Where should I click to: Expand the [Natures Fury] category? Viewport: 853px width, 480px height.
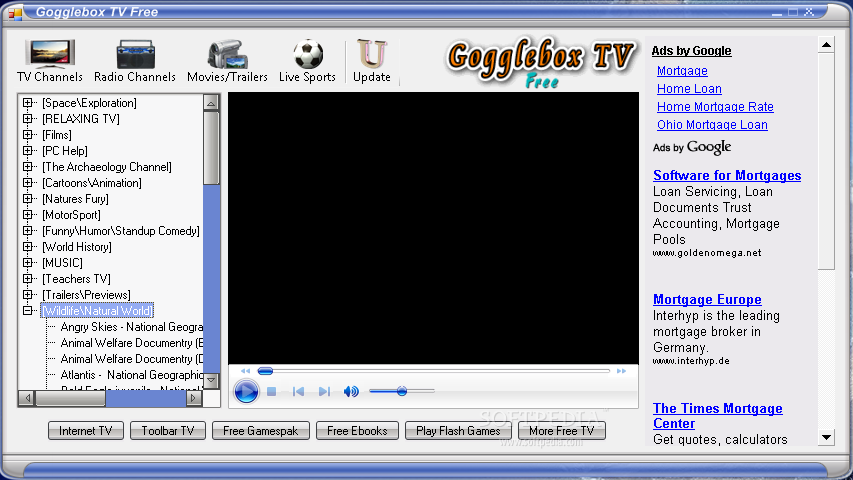(27, 199)
